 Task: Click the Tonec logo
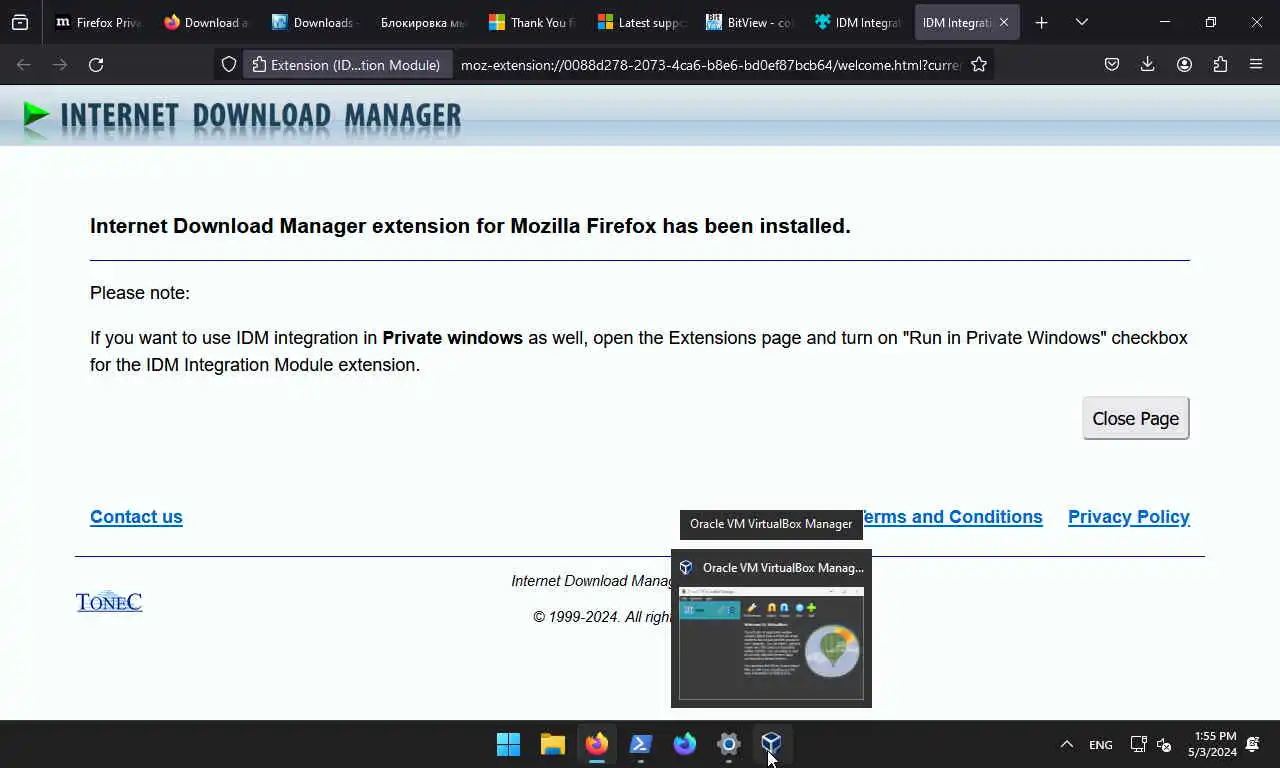(x=109, y=601)
